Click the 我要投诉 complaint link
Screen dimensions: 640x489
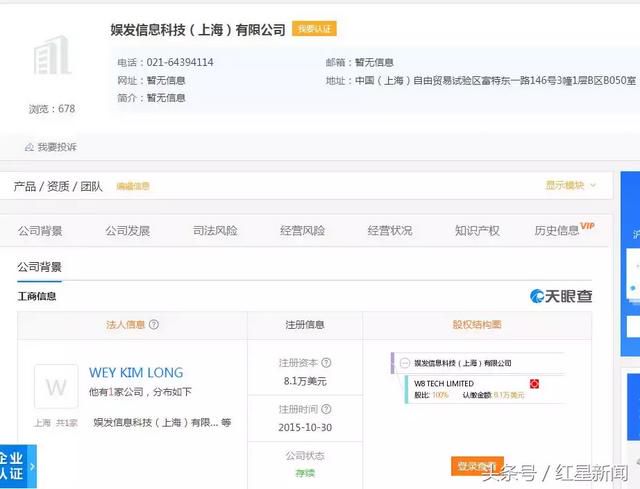tap(57, 147)
